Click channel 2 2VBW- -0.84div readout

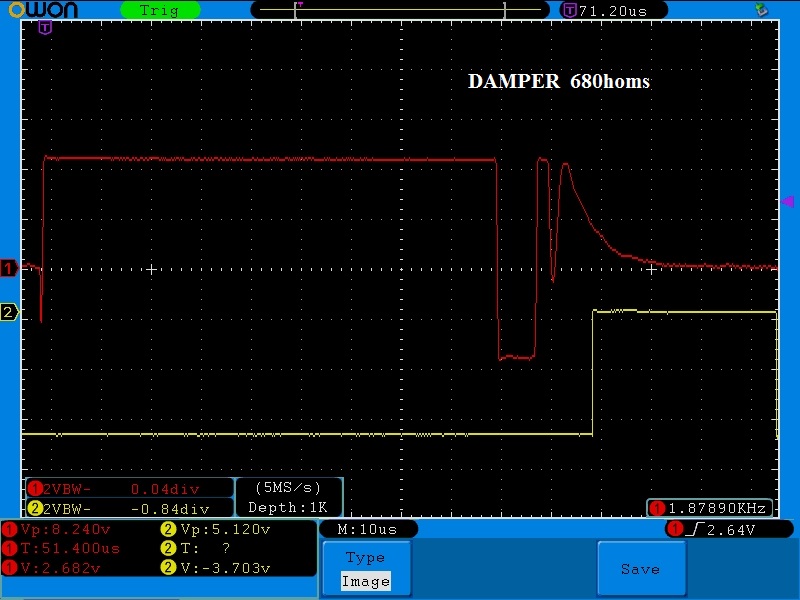[x=130, y=509]
